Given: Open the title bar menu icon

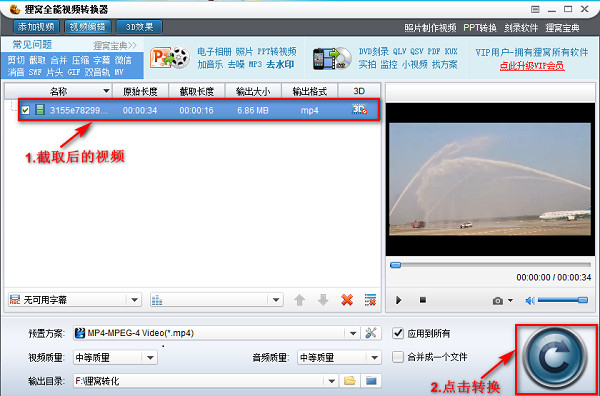Looking at the screenshot, I should click(535, 9).
